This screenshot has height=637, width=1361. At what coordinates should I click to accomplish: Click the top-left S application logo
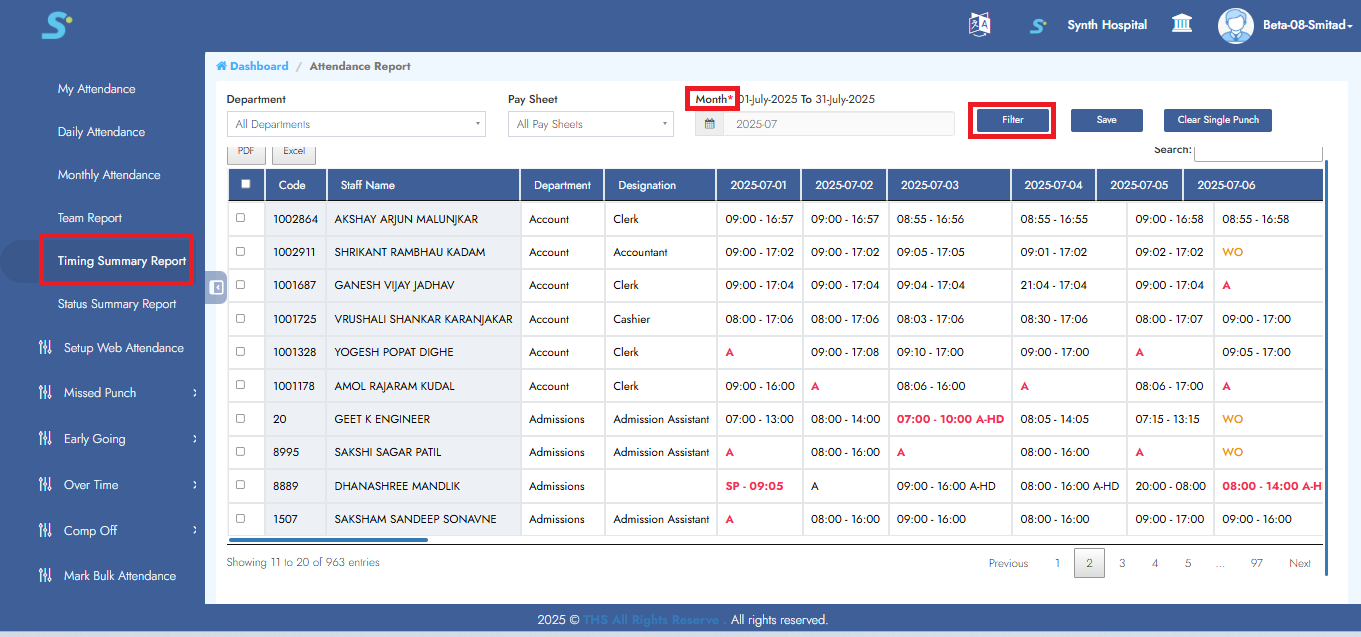pos(56,25)
